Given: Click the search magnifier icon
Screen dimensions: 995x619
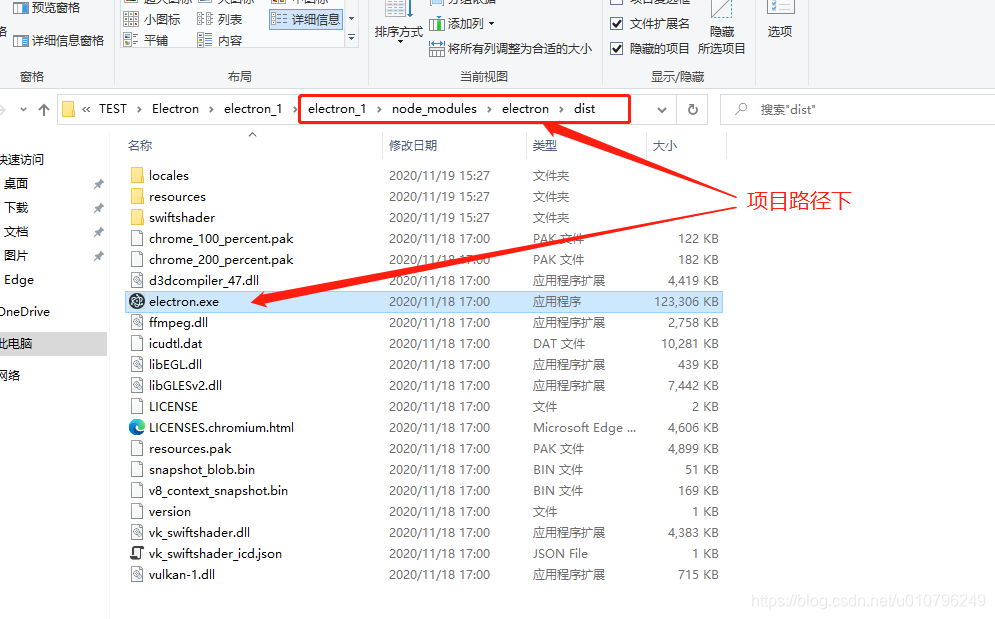Looking at the screenshot, I should pos(741,109).
